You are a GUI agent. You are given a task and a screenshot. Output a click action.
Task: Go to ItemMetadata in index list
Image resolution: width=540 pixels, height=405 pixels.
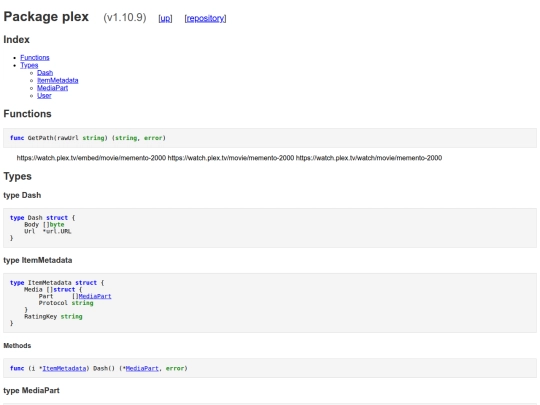[x=58, y=80]
